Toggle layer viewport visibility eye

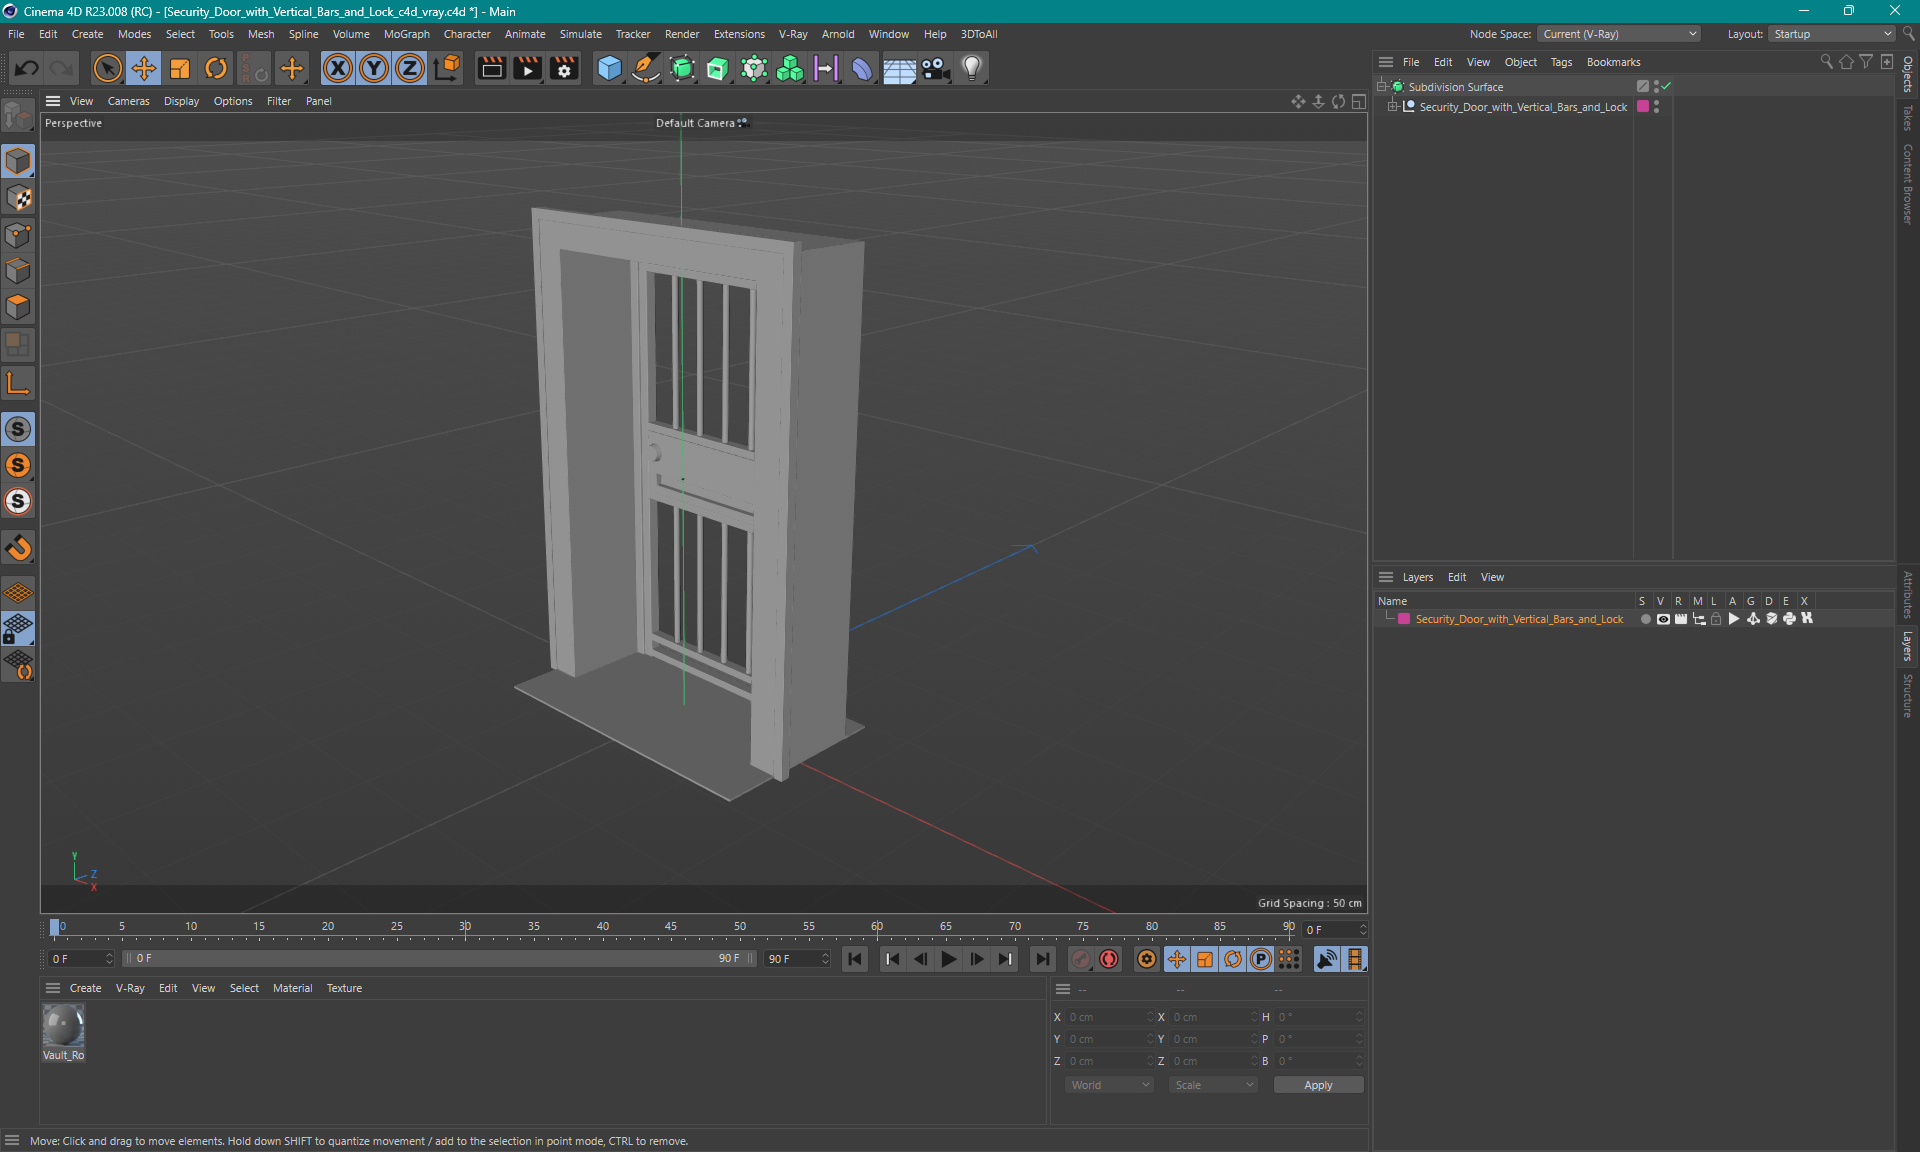coord(1663,619)
